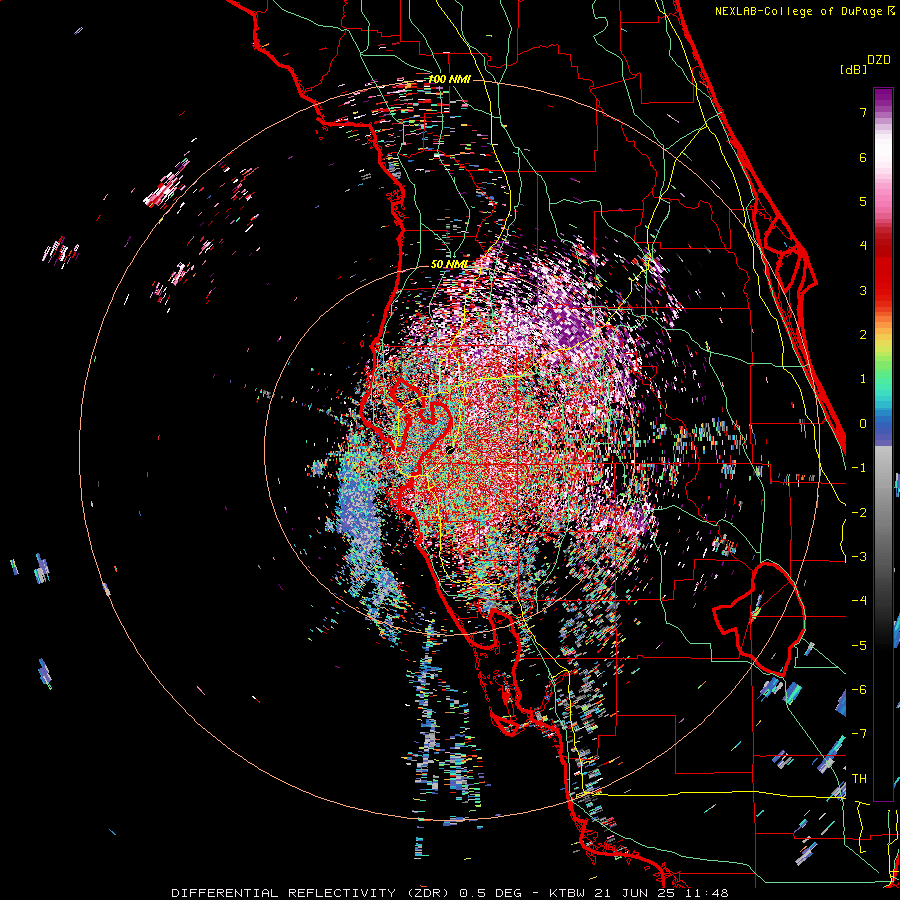
Task: Click the legend value 4
Action: coord(863,246)
